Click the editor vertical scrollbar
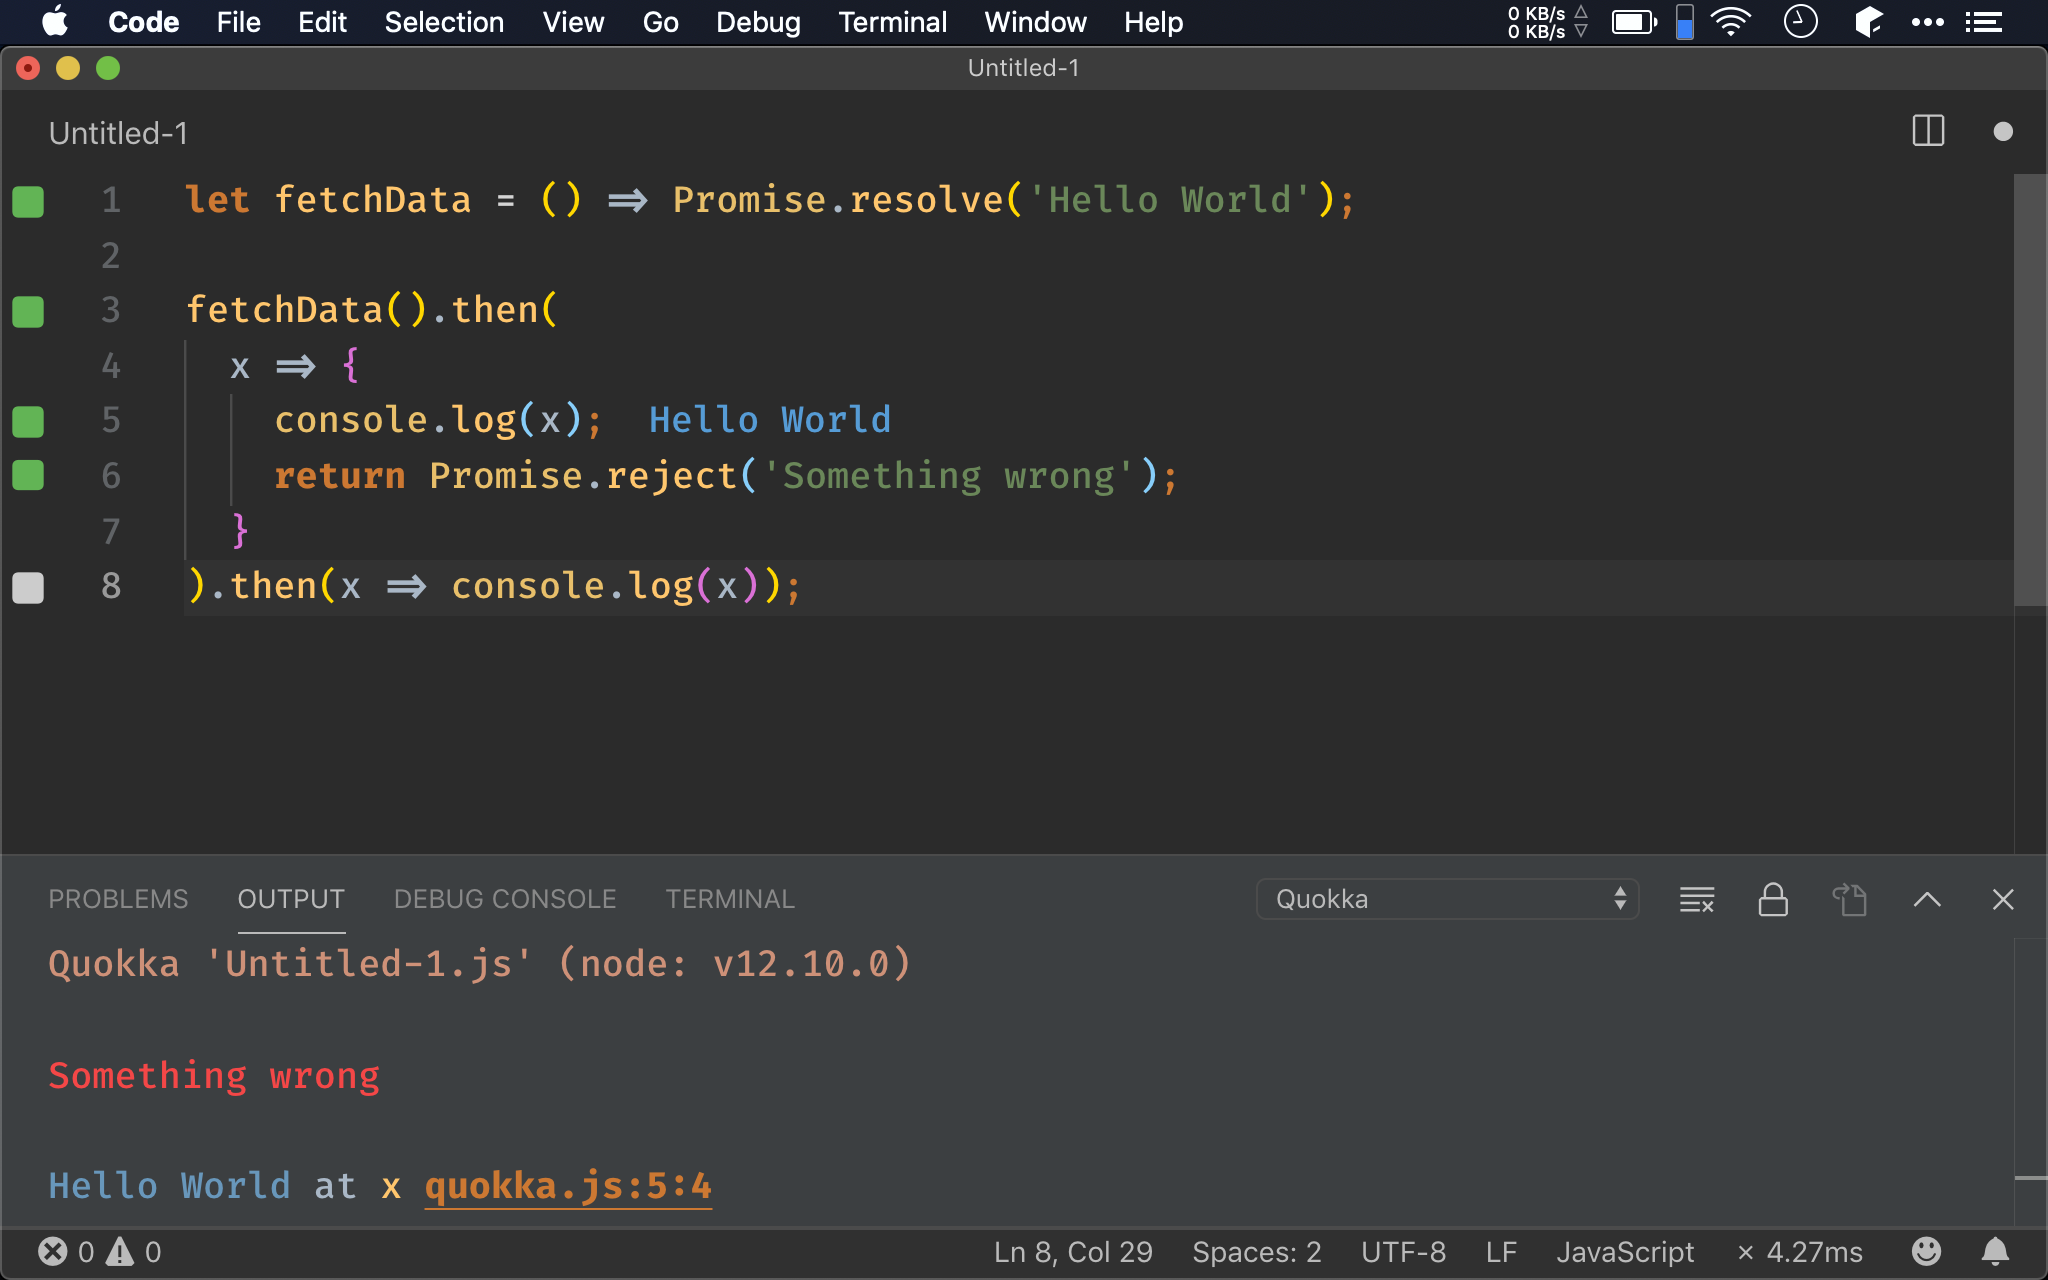The height and width of the screenshot is (1280, 2048). [x=2030, y=390]
